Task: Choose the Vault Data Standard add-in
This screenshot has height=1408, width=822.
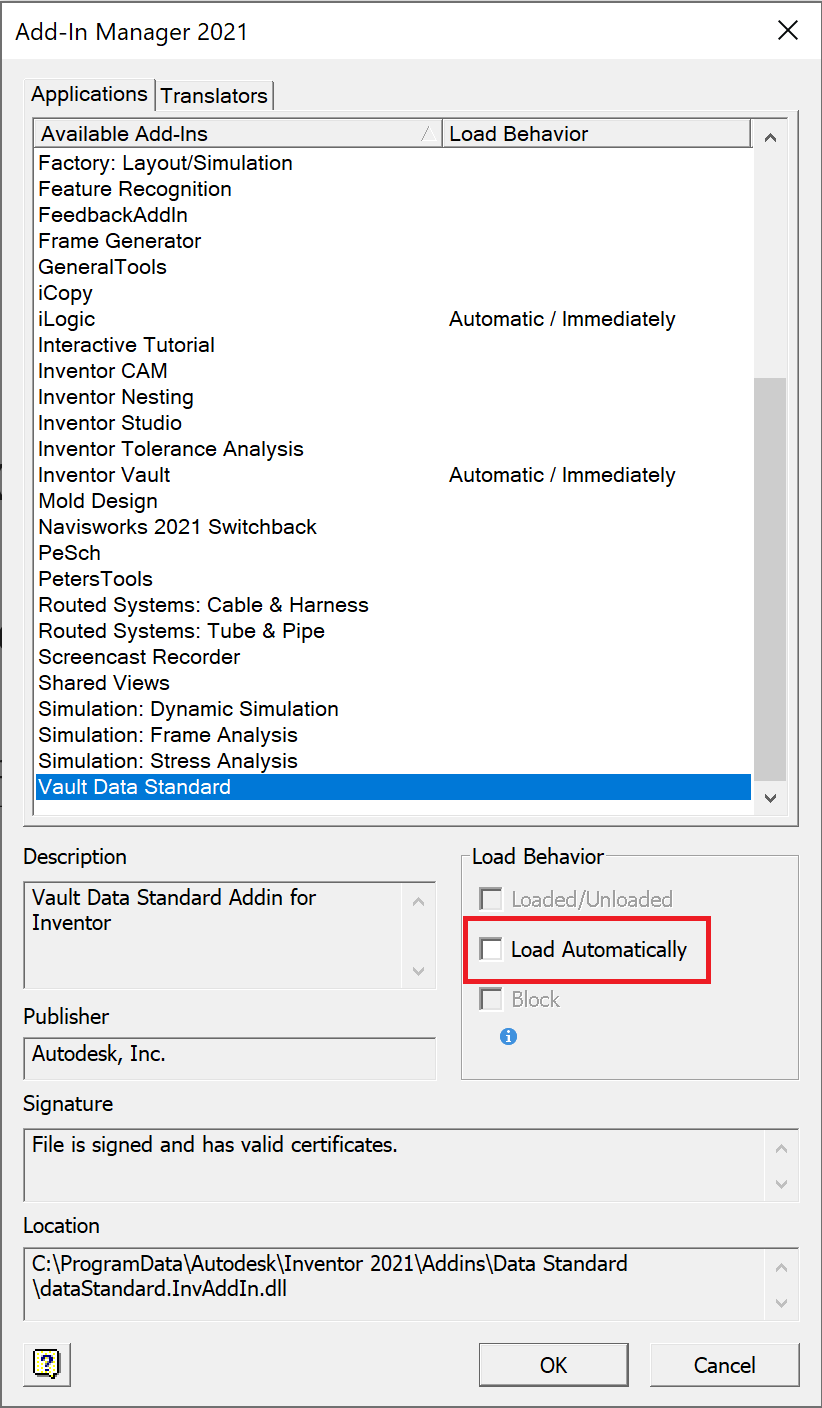Action: [134, 787]
